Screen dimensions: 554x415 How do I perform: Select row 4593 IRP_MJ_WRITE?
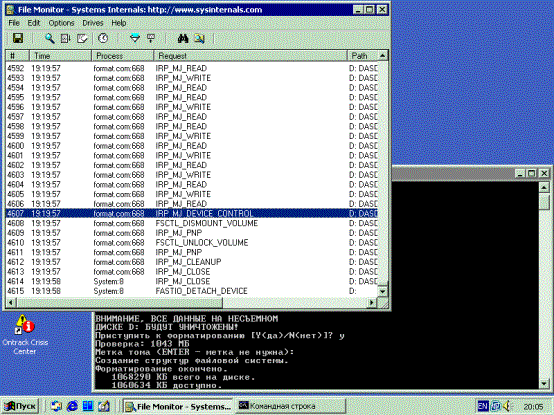click(191, 78)
